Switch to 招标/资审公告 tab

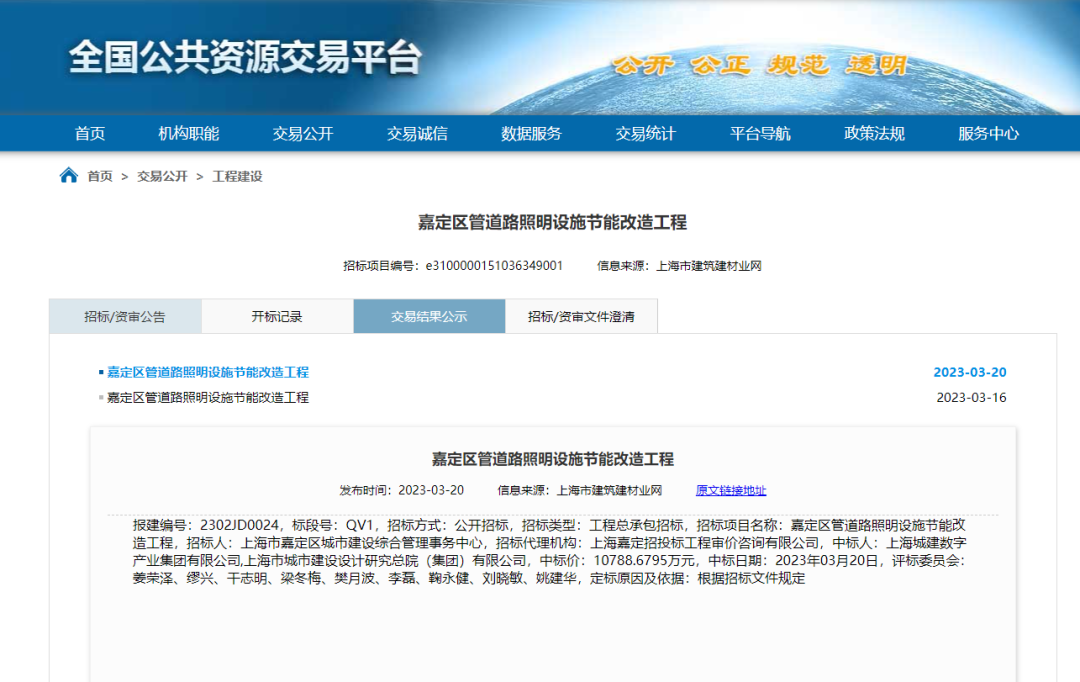coord(125,316)
